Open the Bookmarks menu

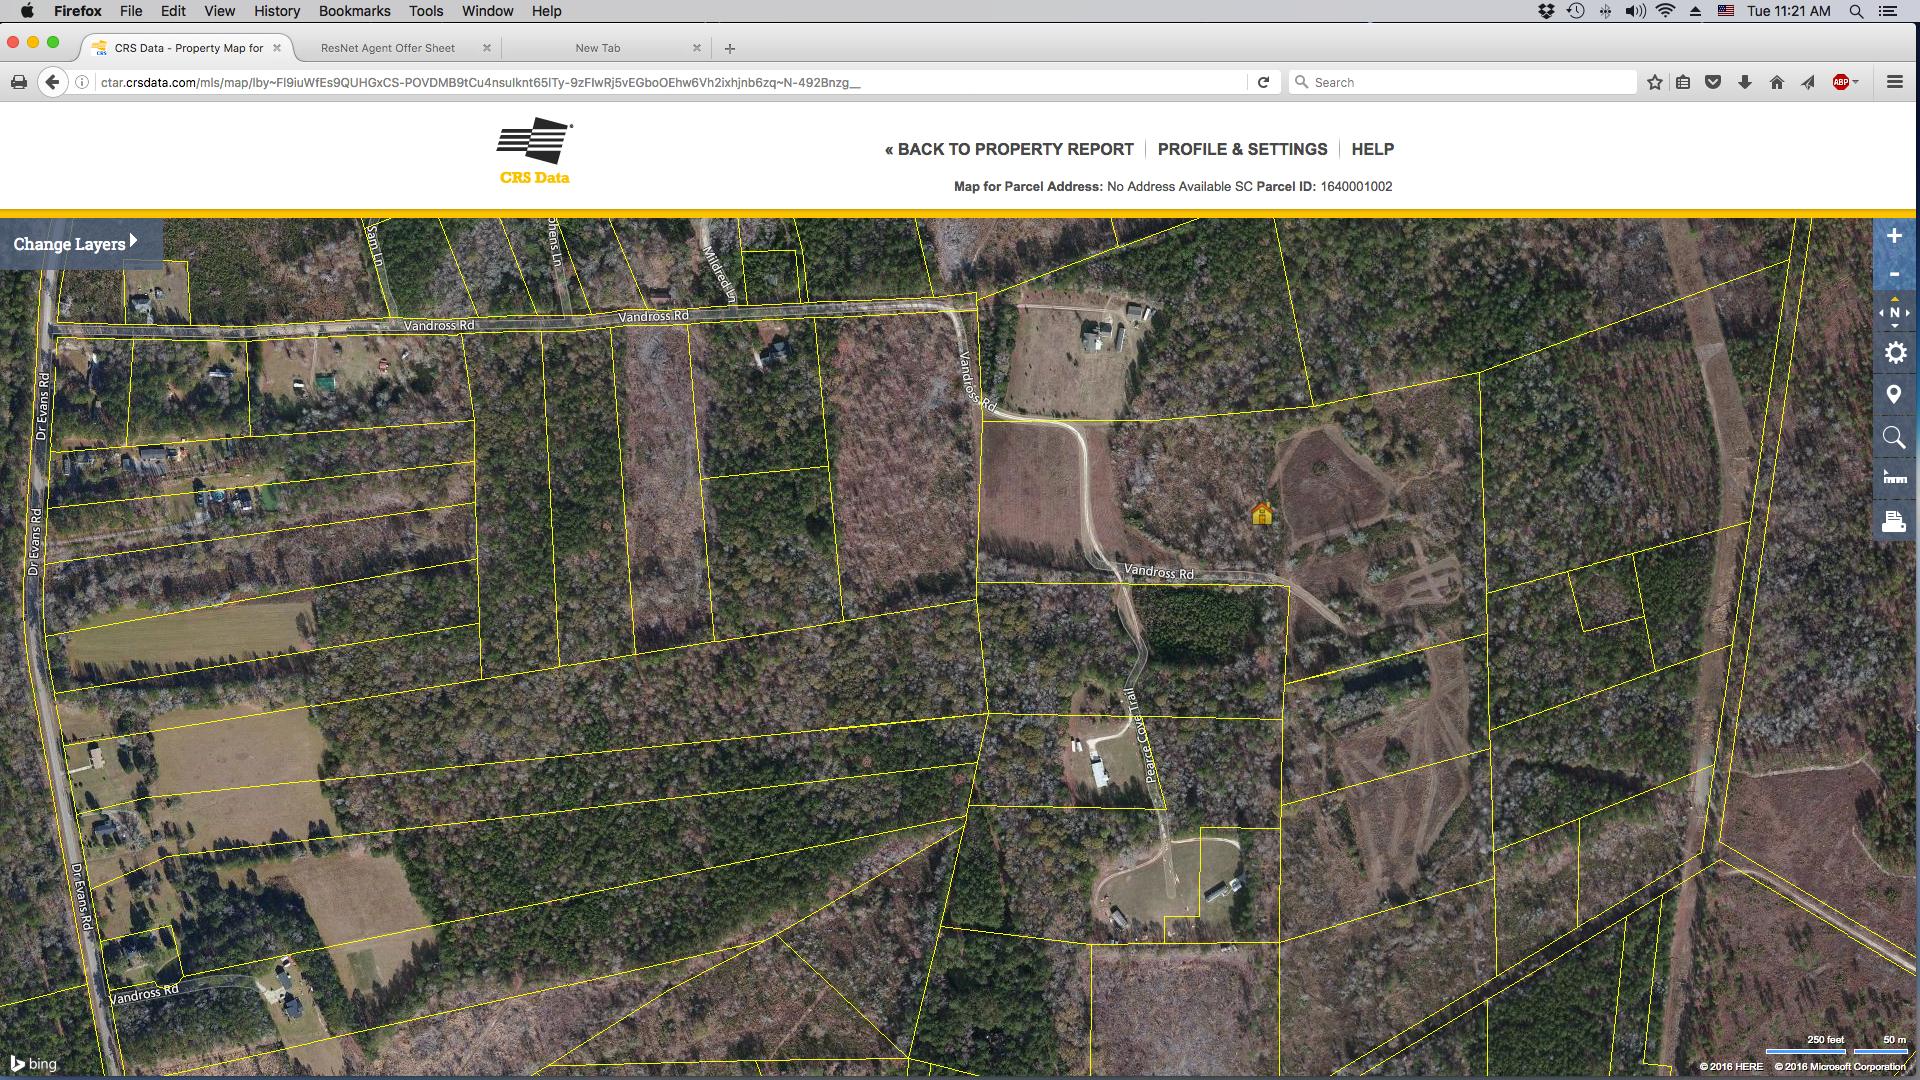354,11
